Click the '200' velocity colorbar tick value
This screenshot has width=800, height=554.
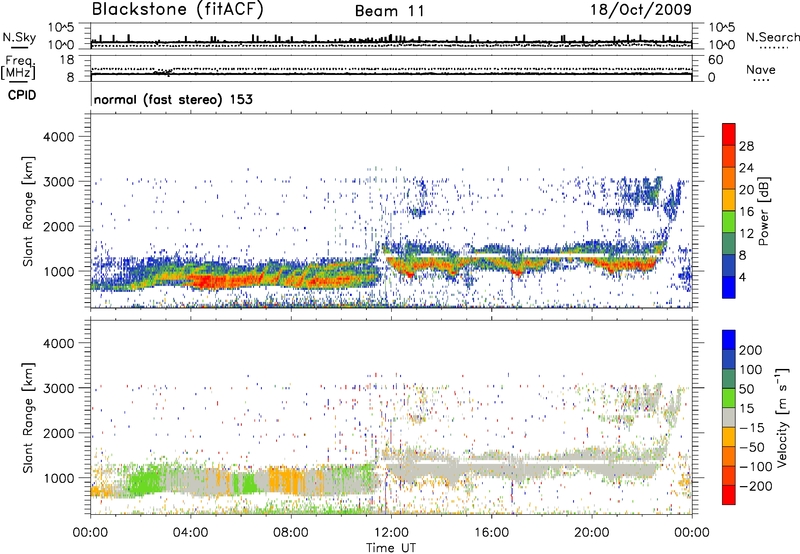[x=751, y=350]
